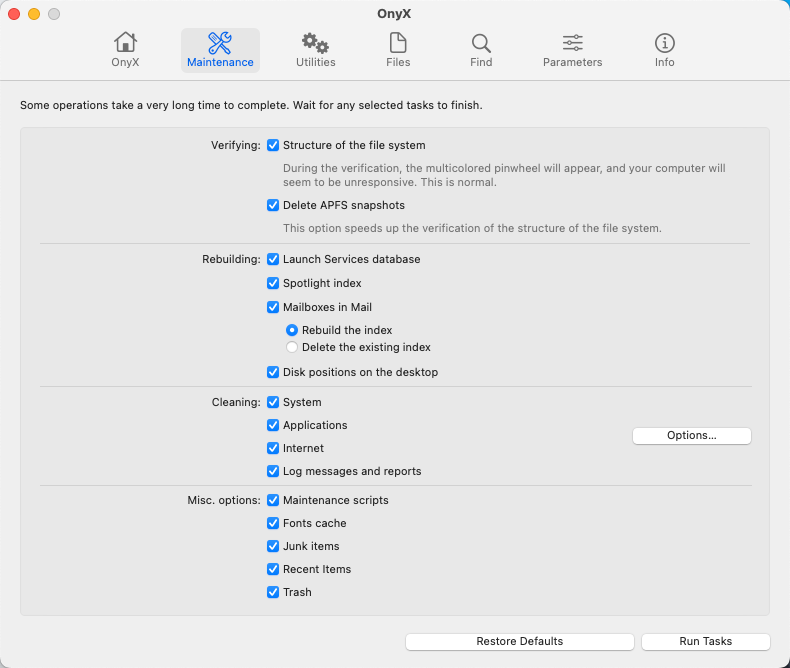Close the OnyX window
The height and width of the screenshot is (668, 790).
coord(14,14)
